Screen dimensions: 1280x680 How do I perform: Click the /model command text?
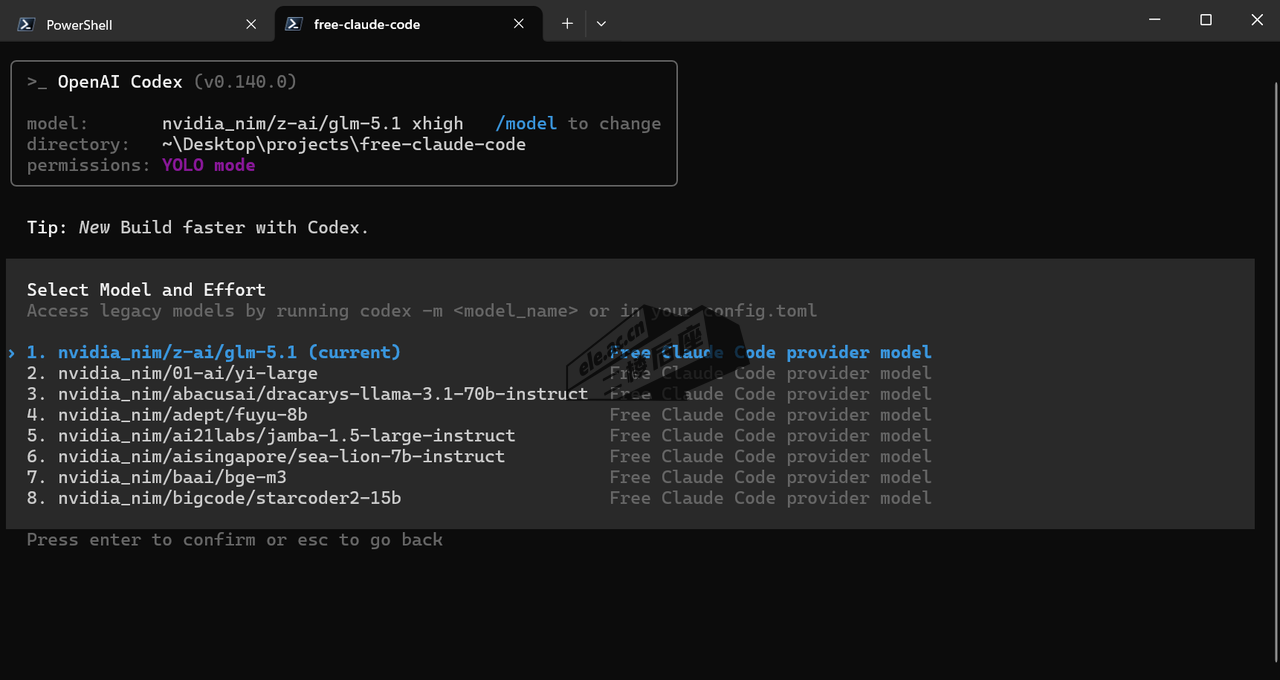coord(526,124)
